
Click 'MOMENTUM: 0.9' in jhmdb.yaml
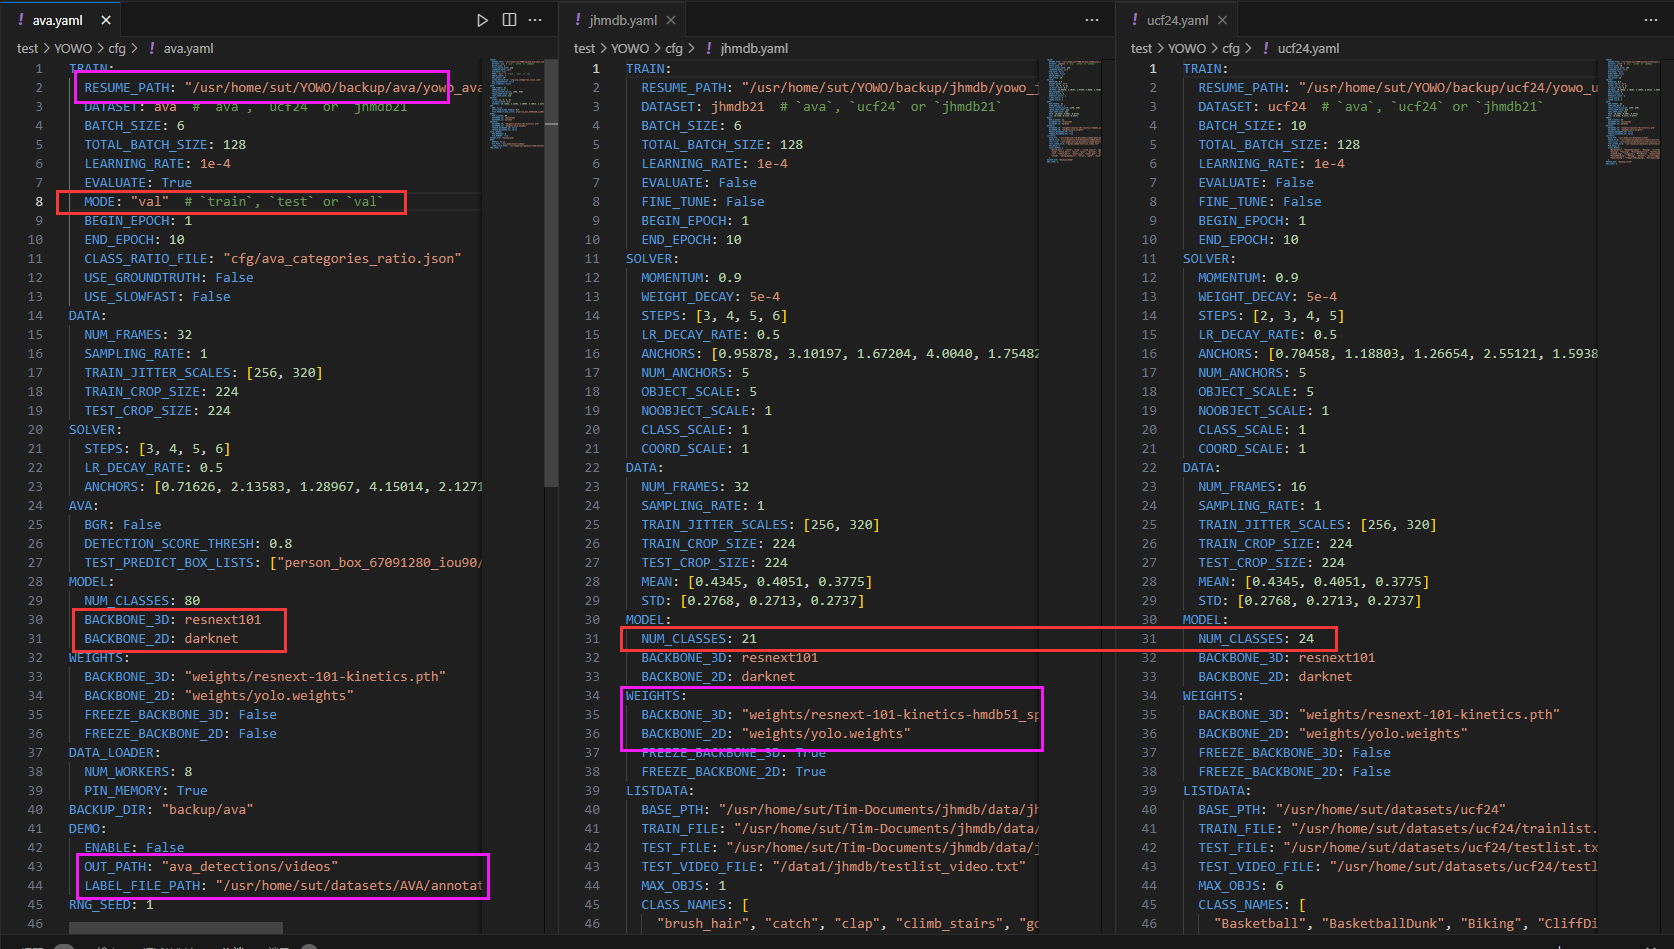pyautogui.click(x=691, y=277)
